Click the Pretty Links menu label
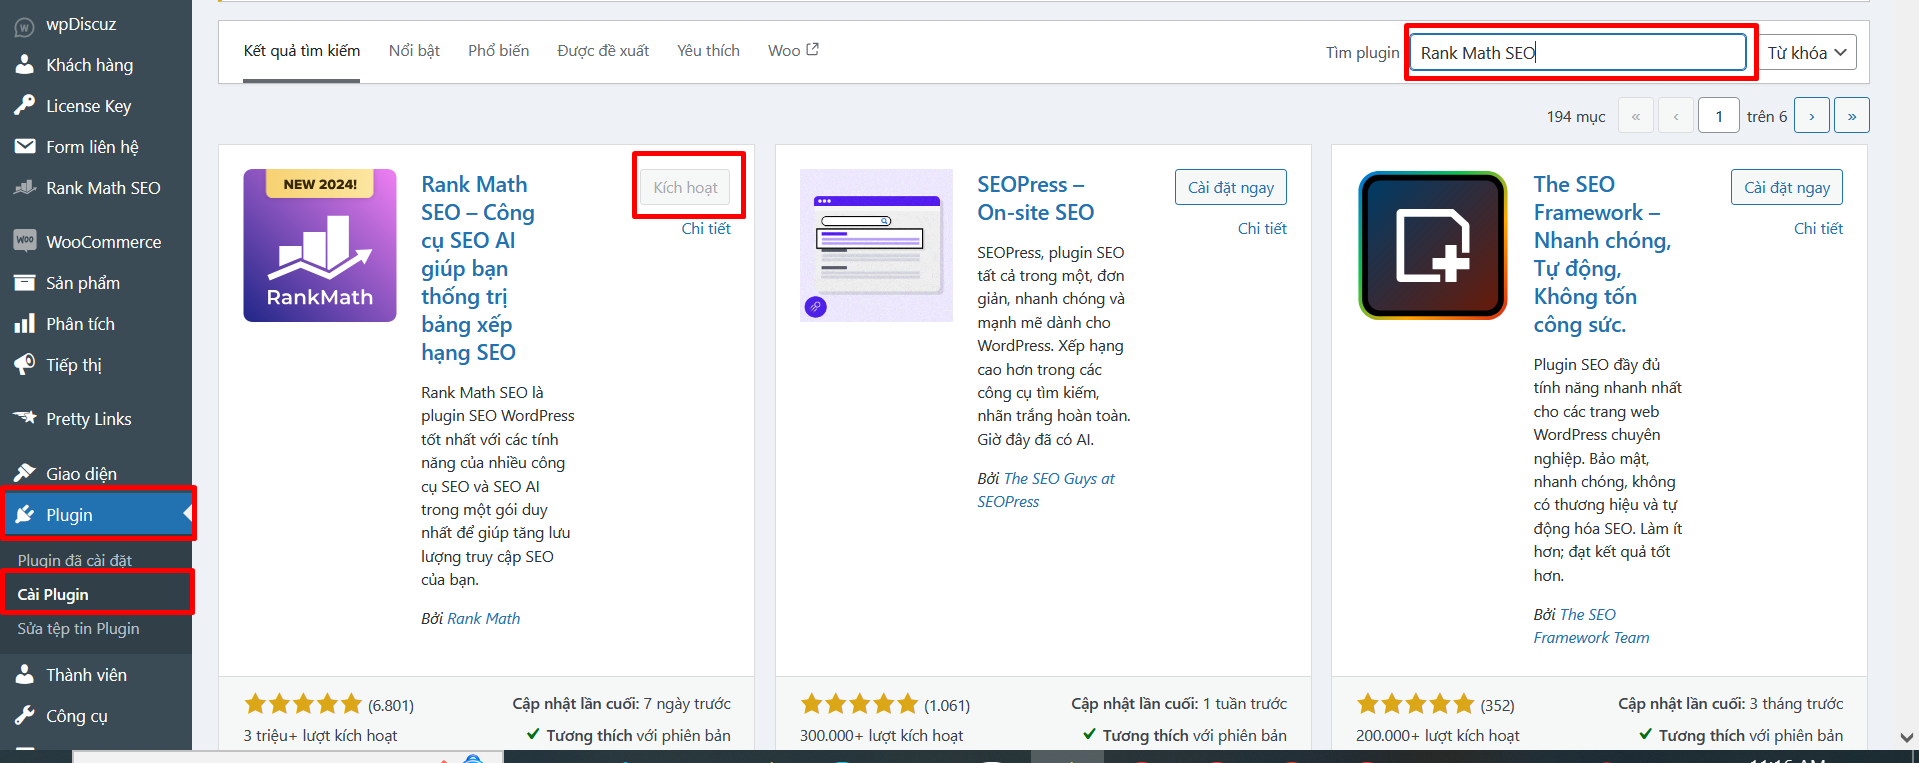Screen dimensions: 1919x763 (x=89, y=419)
